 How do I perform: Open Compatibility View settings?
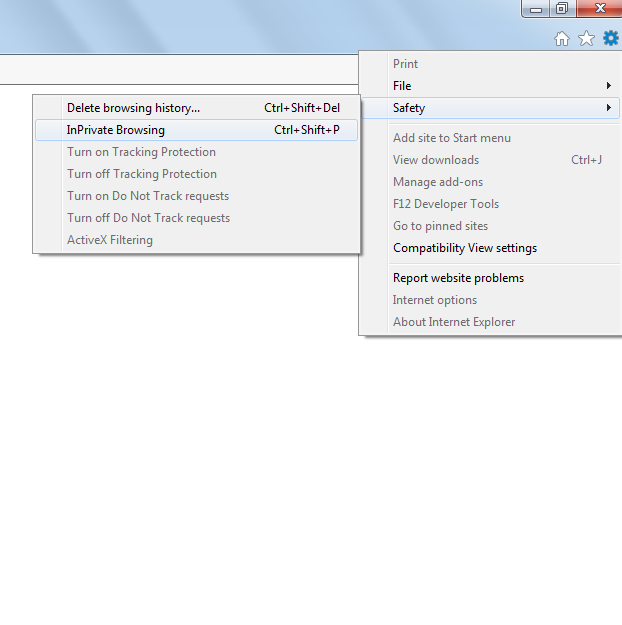[x=465, y=248]
